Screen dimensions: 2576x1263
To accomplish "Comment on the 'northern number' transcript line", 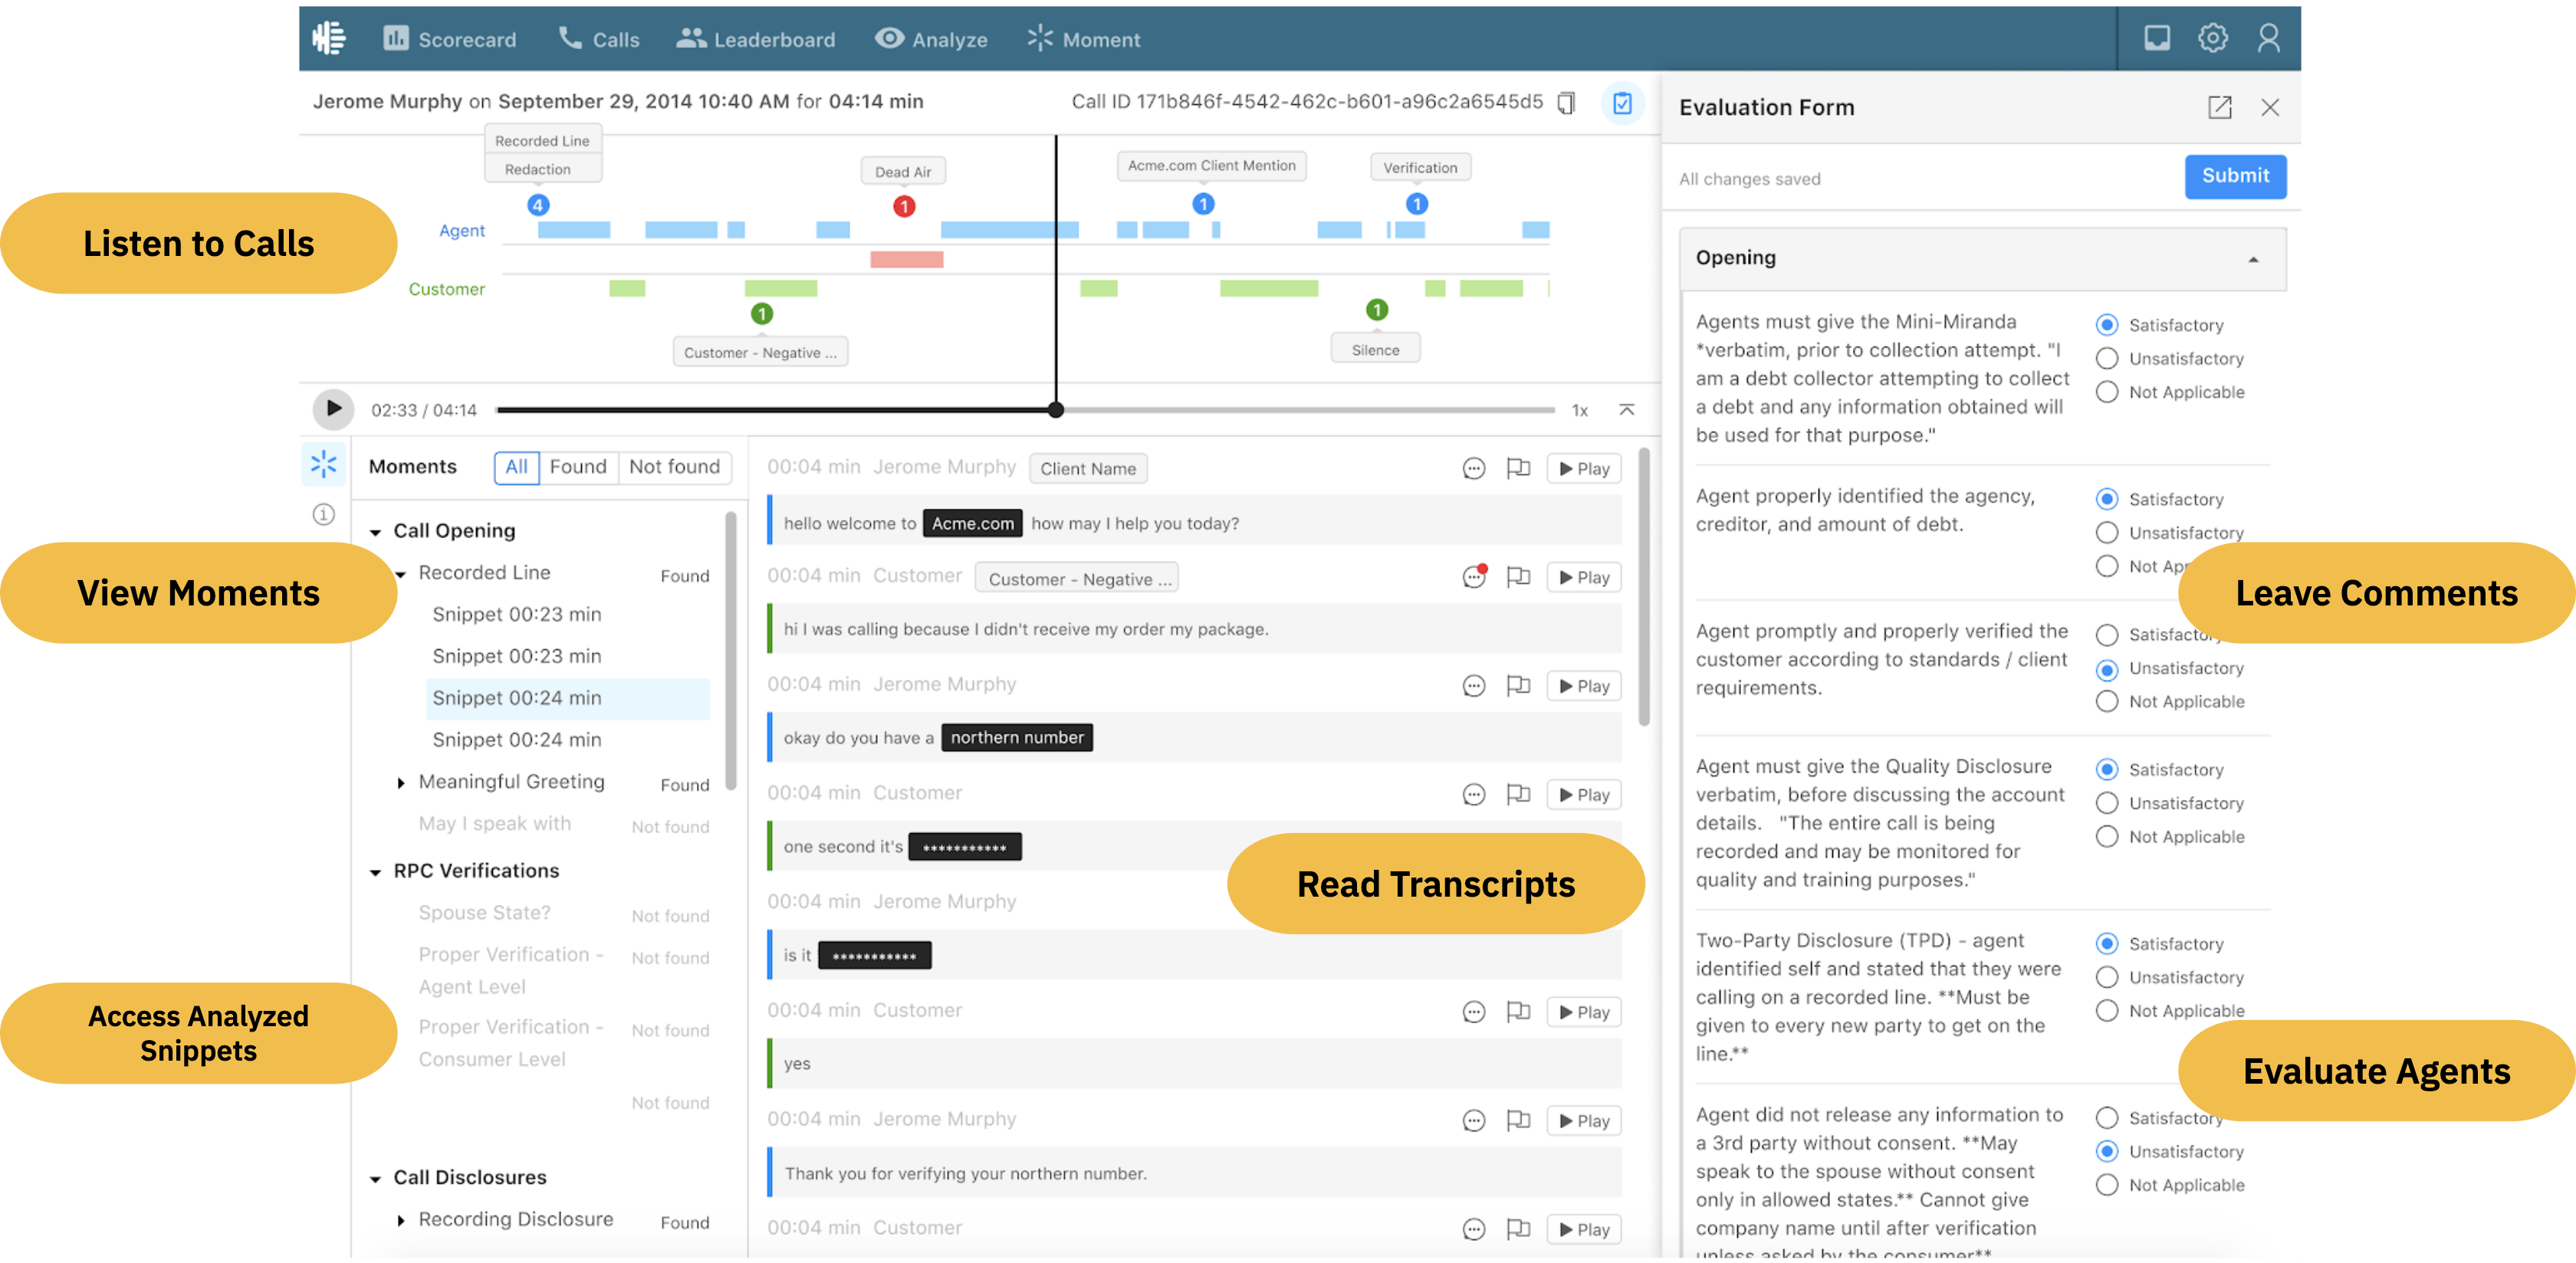I will [x=1473, y=686].
